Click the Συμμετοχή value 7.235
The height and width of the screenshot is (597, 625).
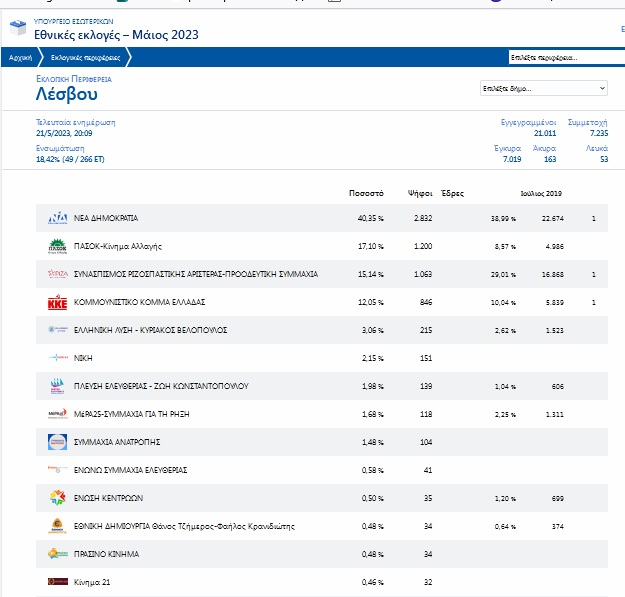(599, 133)
